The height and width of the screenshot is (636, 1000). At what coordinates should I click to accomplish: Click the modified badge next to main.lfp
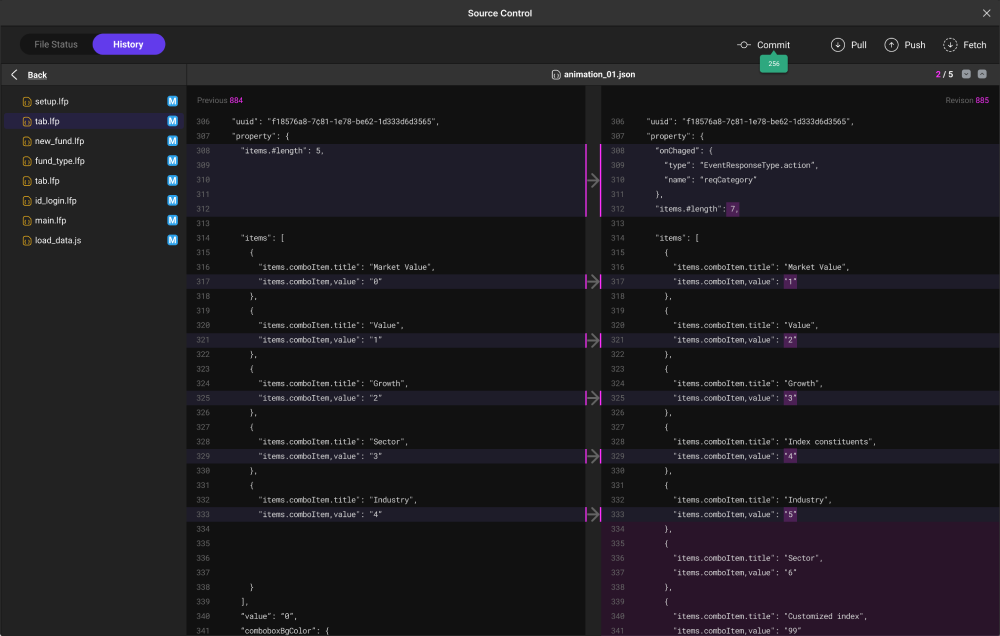pyautogui.click(x=172, y=221)
